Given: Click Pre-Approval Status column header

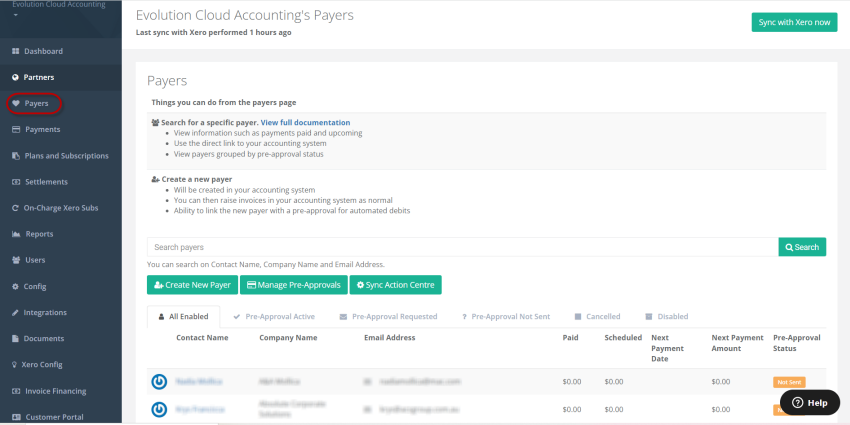Looking at the screenshot, I should [797, 343].
